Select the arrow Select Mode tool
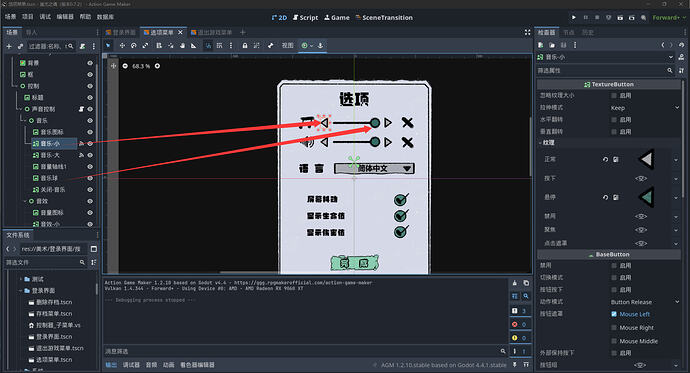 tap(108, 45)
